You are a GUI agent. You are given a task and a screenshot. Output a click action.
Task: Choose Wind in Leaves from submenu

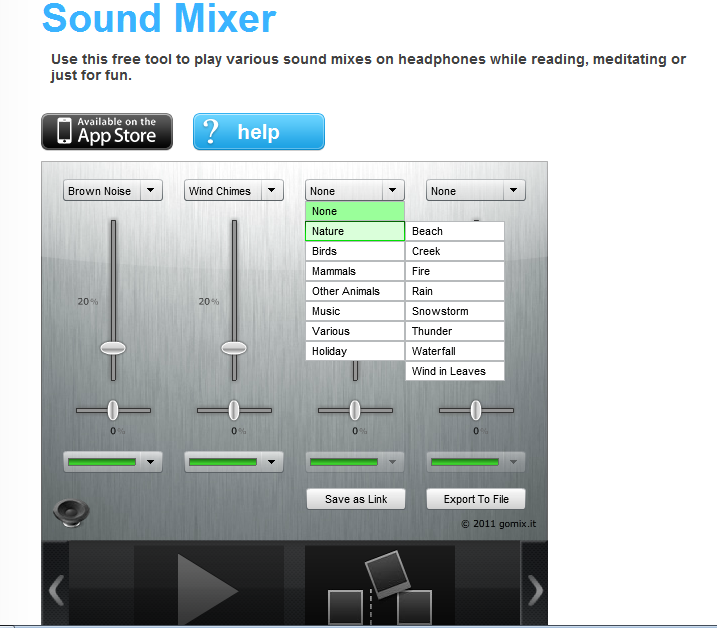[455, 371]
